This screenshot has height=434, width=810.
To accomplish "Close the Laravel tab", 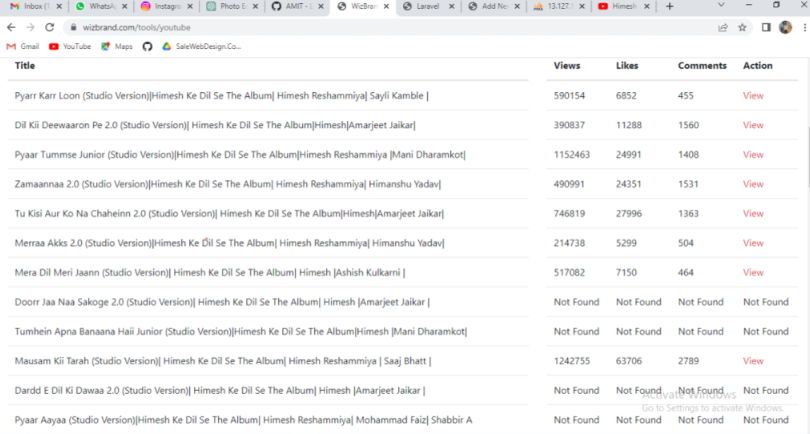I will pyautogui.click(x=452, y=6).
